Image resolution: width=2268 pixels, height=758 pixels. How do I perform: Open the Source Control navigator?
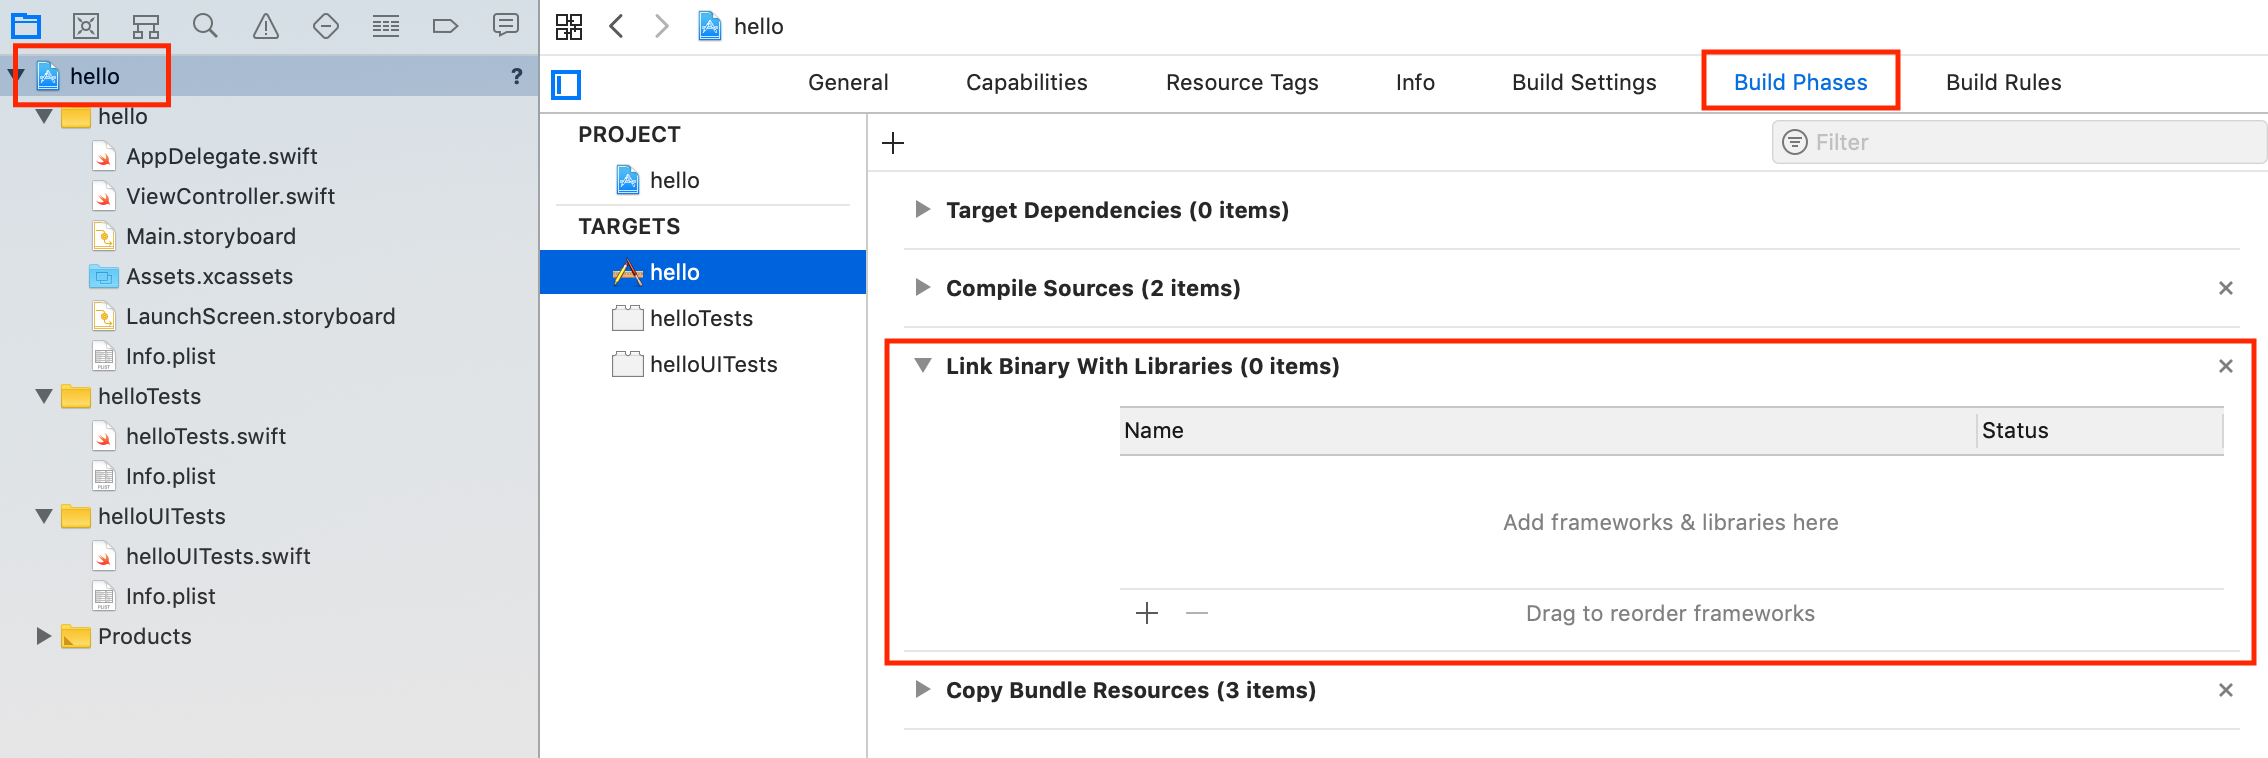click(x=86, y=26)
